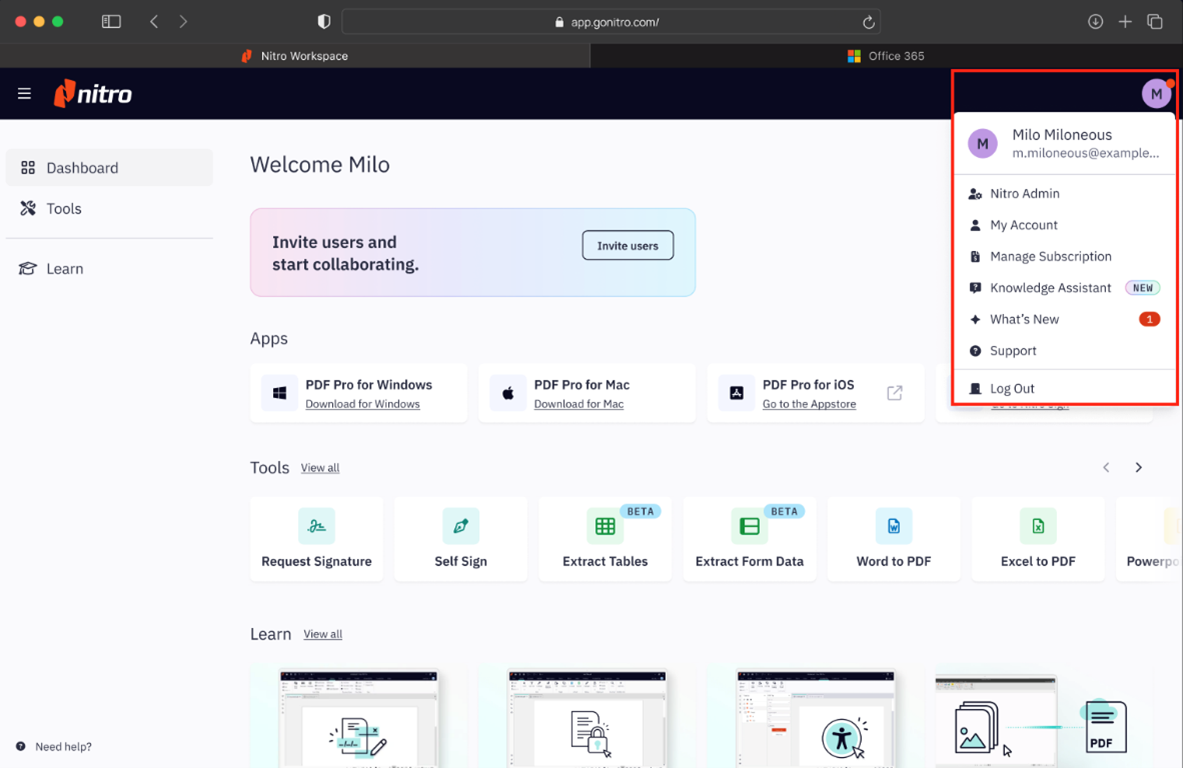Click the browser address bar
1183x768 pixels.
coord(612,22)
